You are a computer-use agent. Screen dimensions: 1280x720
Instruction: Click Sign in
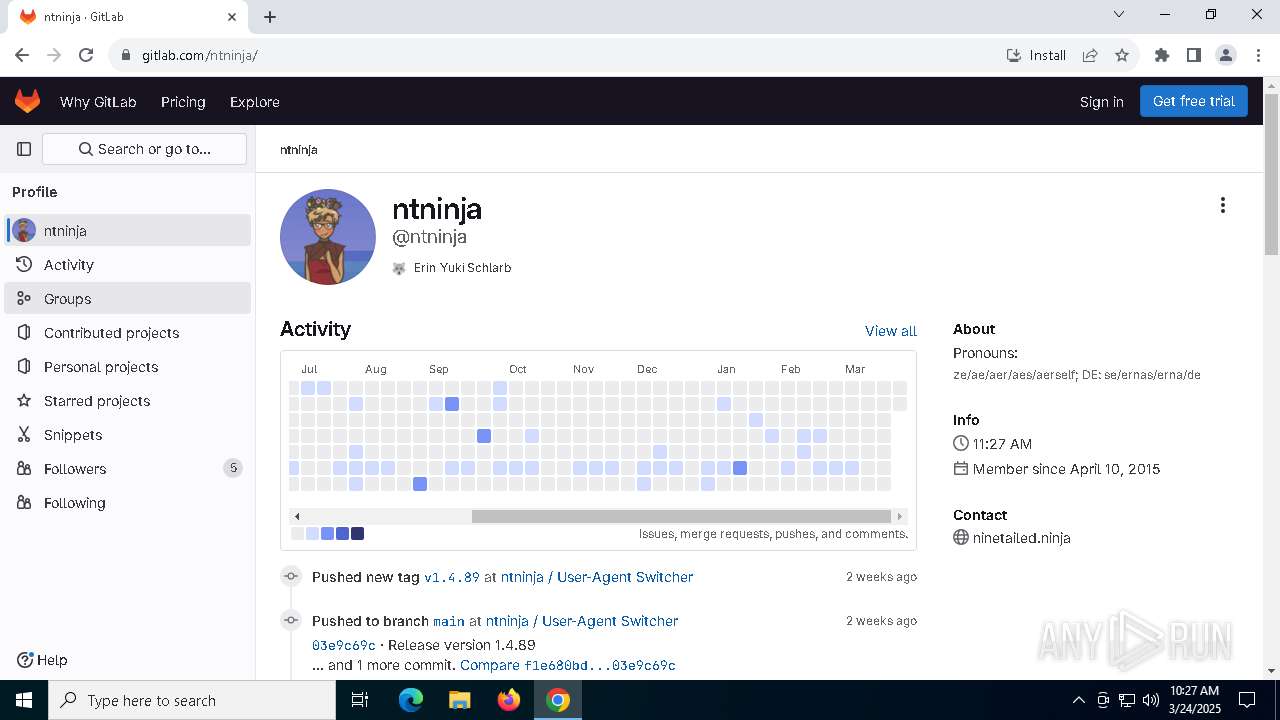tap(1102, 102)
